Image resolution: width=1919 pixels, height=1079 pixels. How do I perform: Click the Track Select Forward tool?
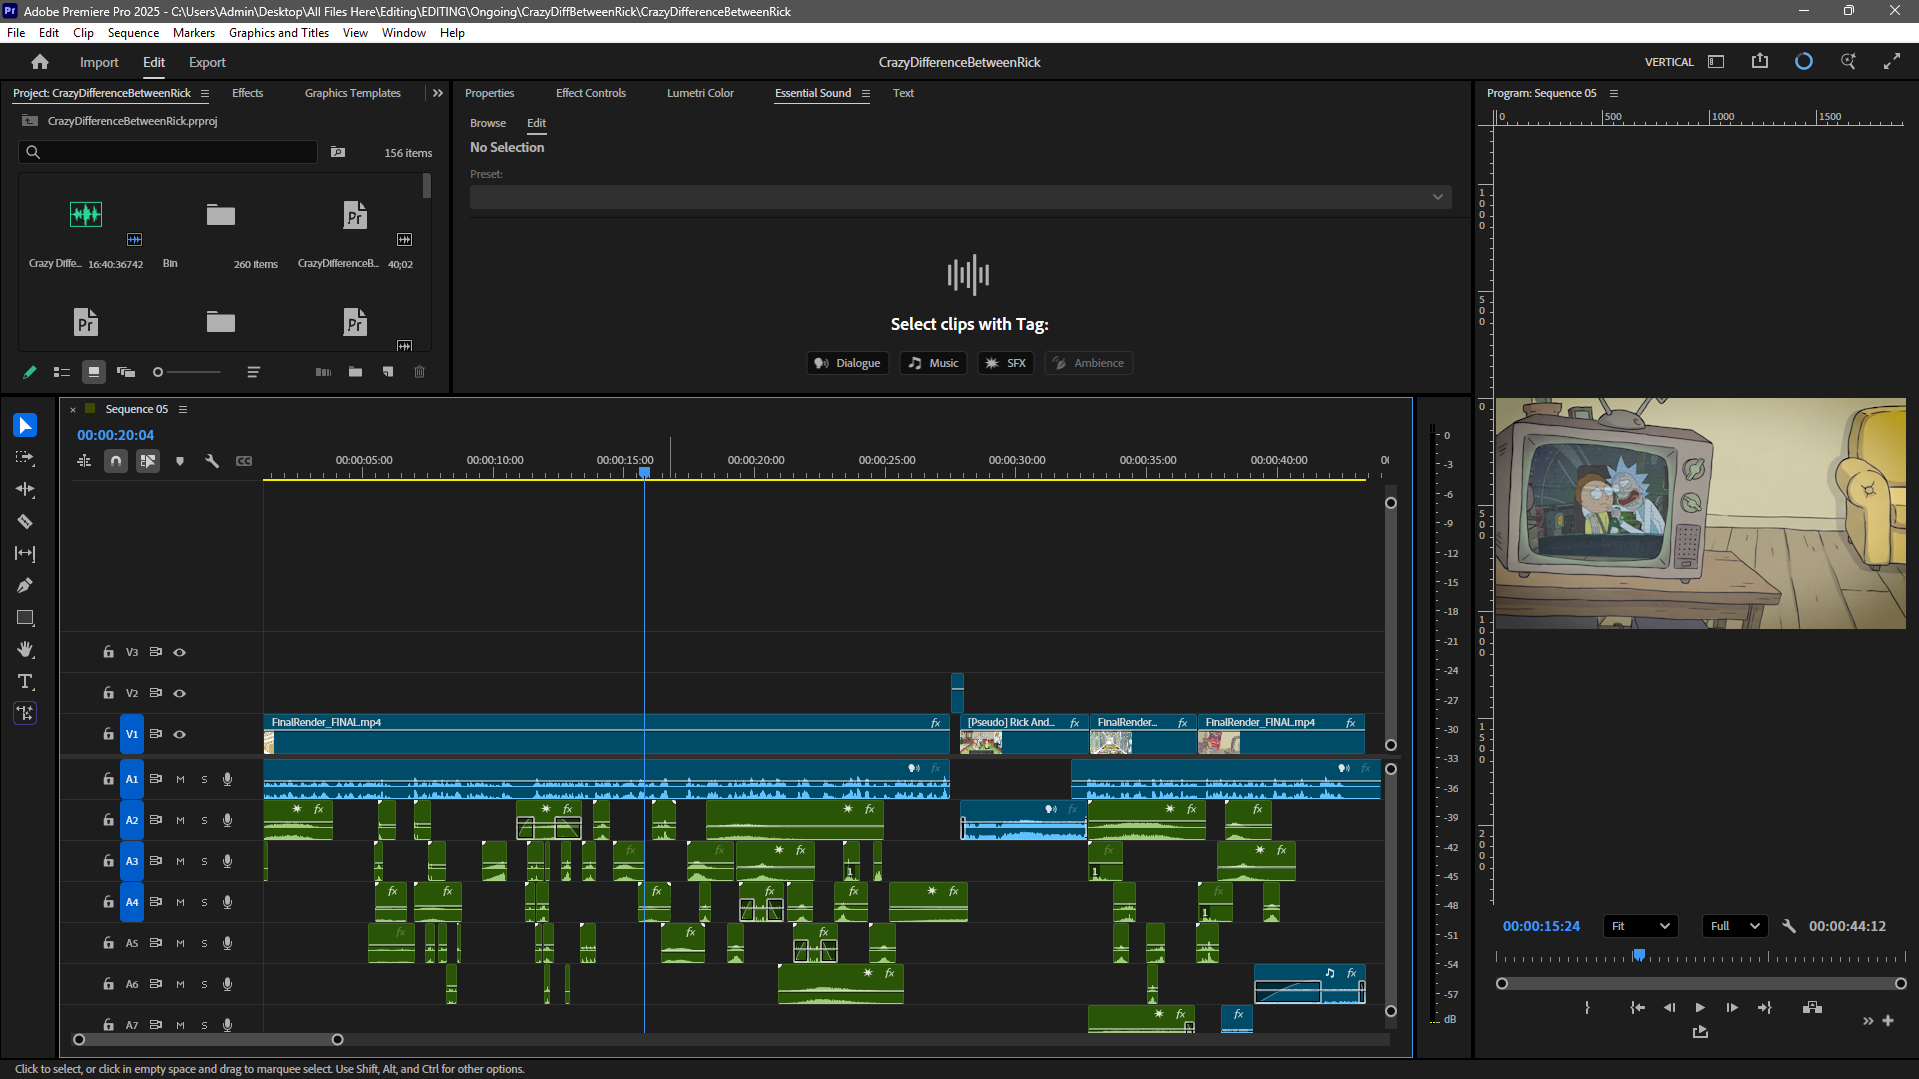pos(25,458)
